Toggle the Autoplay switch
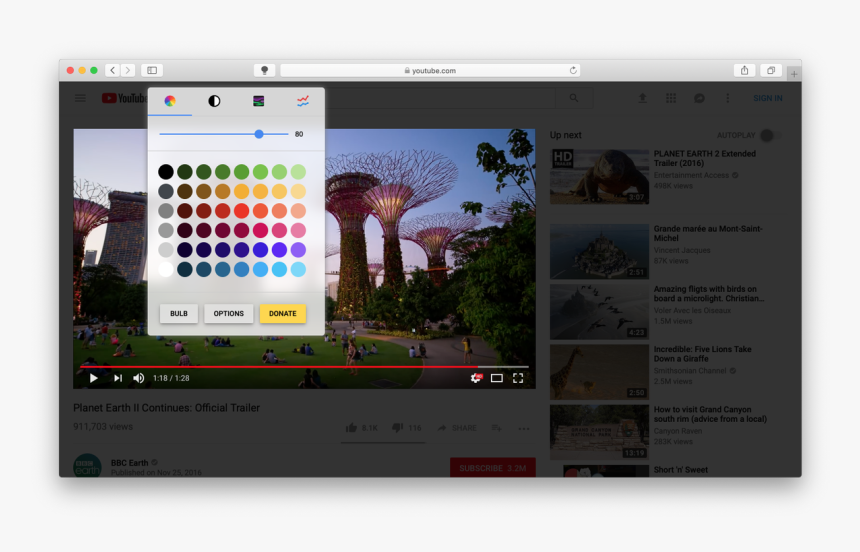Image resolution: width=860 pixels, height=552 pixels. coord(767,135)
